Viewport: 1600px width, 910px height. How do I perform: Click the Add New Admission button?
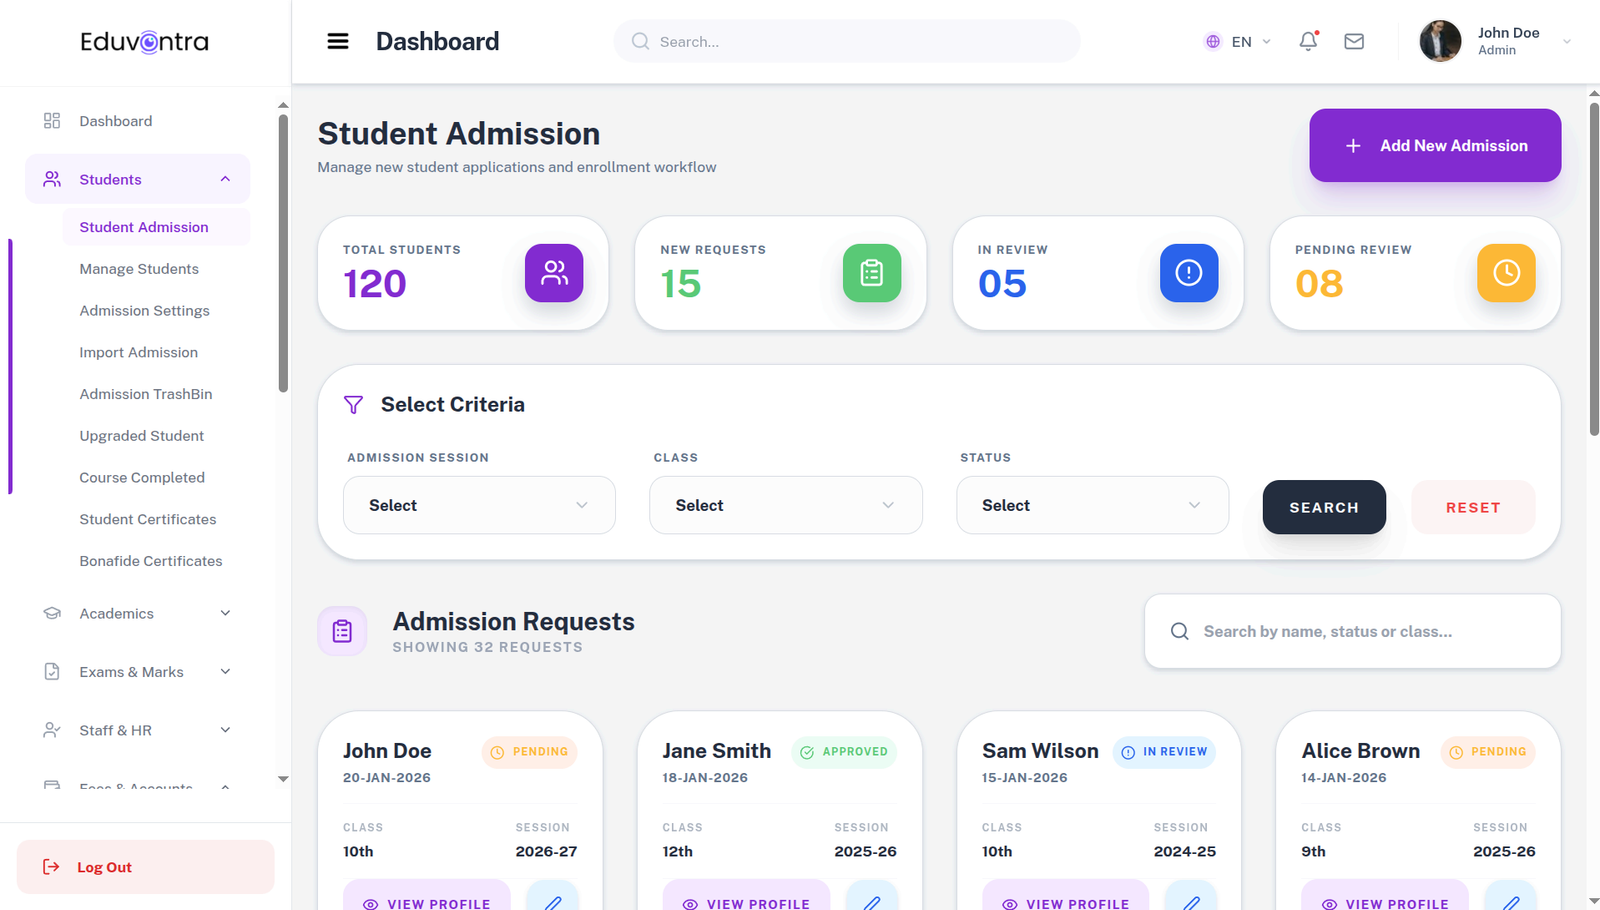point(1434,145)
